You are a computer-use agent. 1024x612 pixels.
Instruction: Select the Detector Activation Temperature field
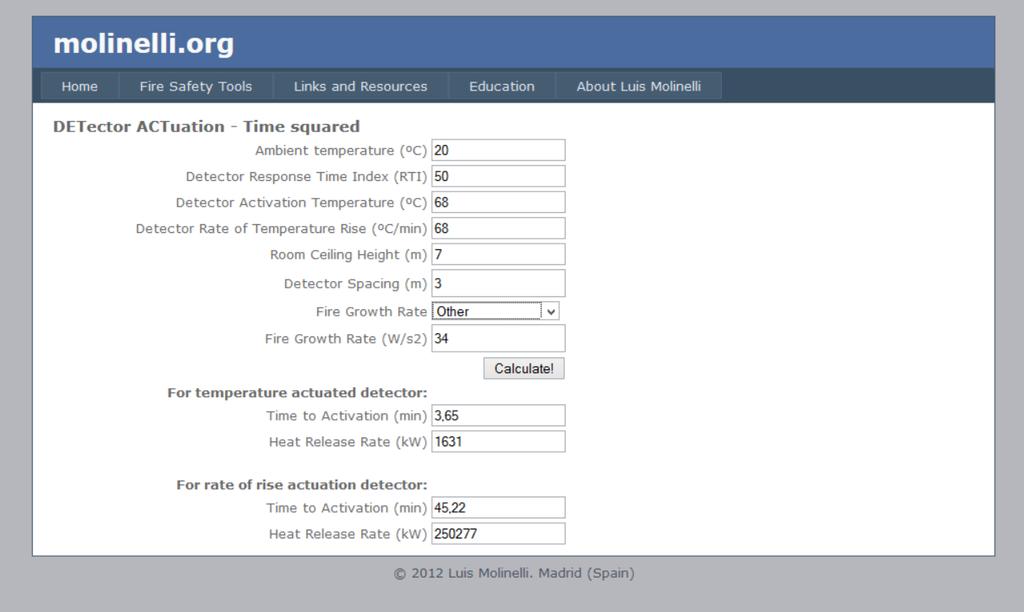pyautogui.click(x=498, y=202)
